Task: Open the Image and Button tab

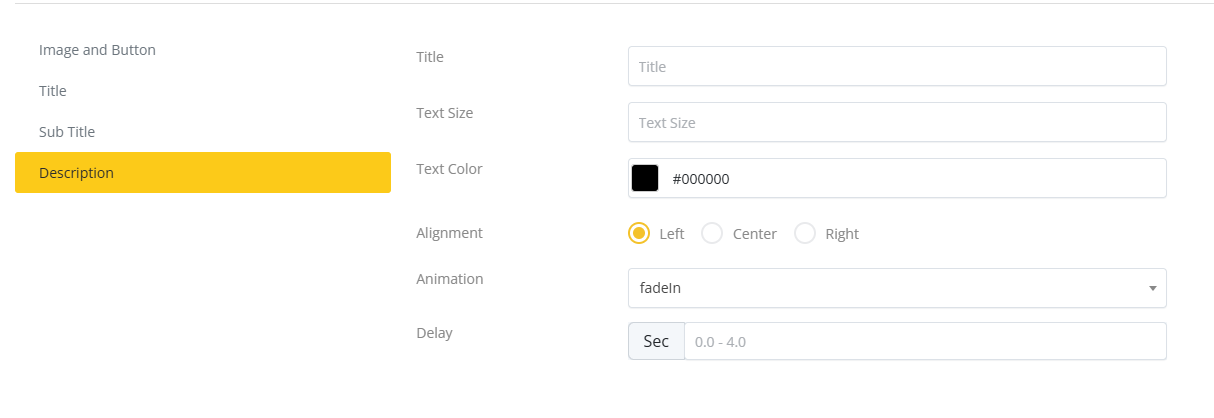Action: click(x=97, y=50)
